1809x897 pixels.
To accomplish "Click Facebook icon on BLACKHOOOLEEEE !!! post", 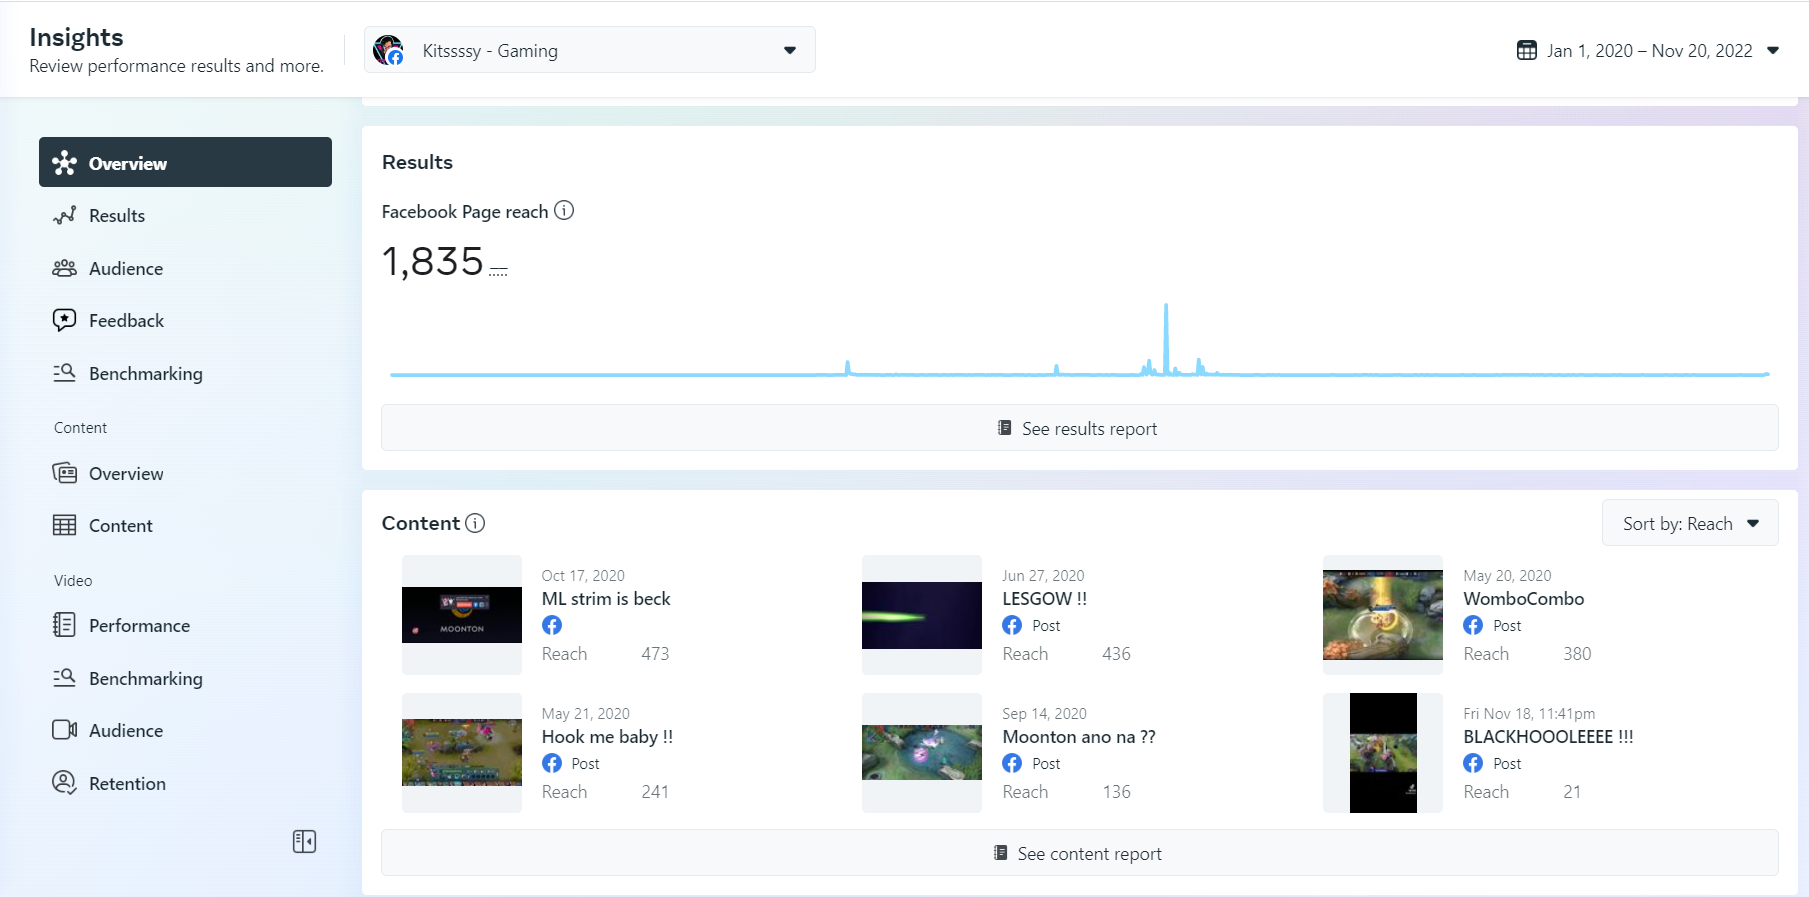I will coord(1473,763).
